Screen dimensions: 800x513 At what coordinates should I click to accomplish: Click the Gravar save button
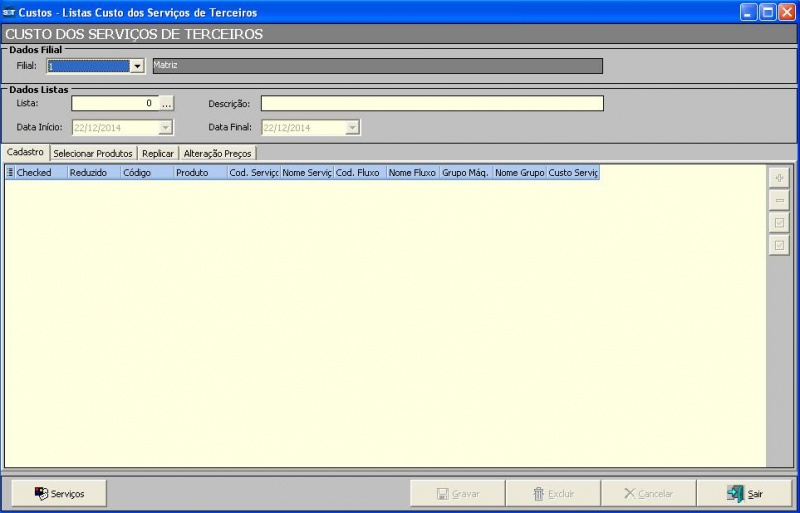click(x=457, y=494)
